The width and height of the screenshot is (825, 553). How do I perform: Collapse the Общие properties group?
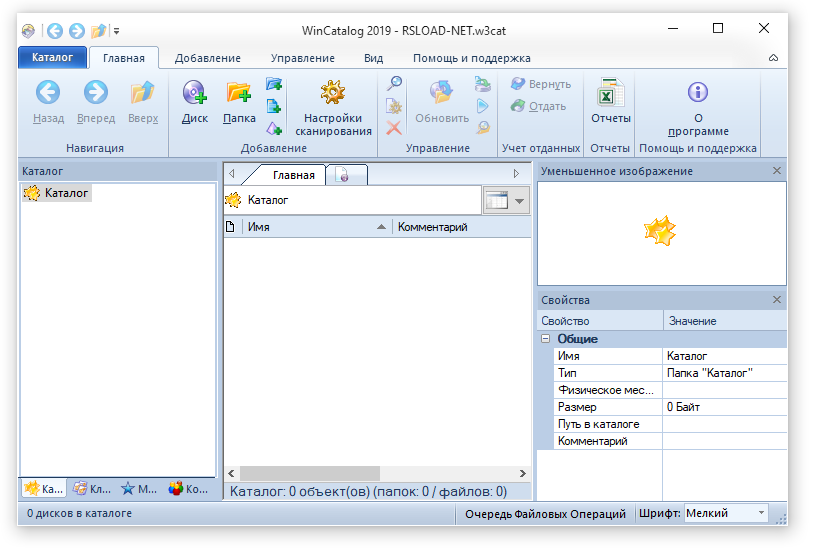coord(546,339)
